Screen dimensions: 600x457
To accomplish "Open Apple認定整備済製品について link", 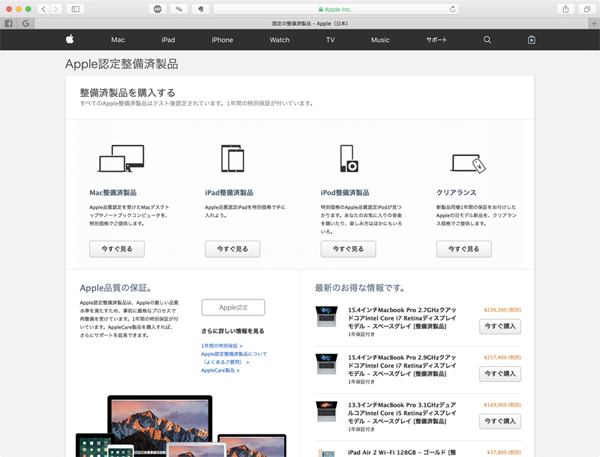I will coord(234,358).
